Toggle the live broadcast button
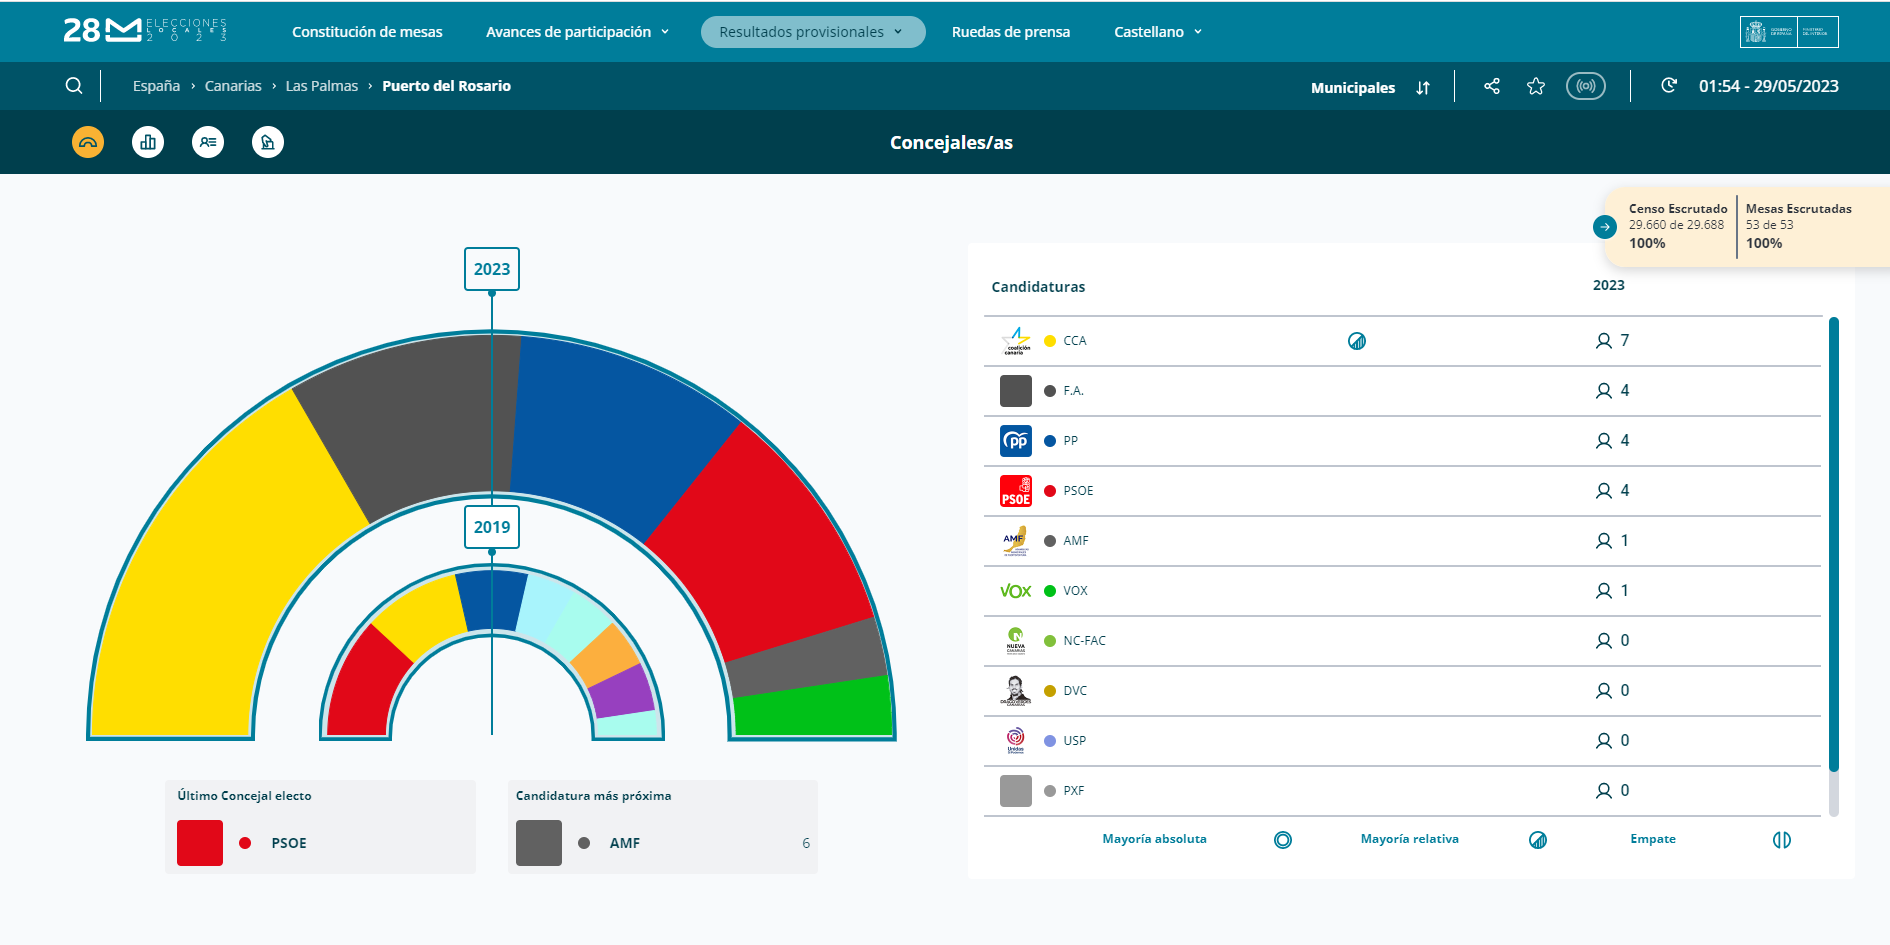 pyautogui.click(x=1585, y=86)
